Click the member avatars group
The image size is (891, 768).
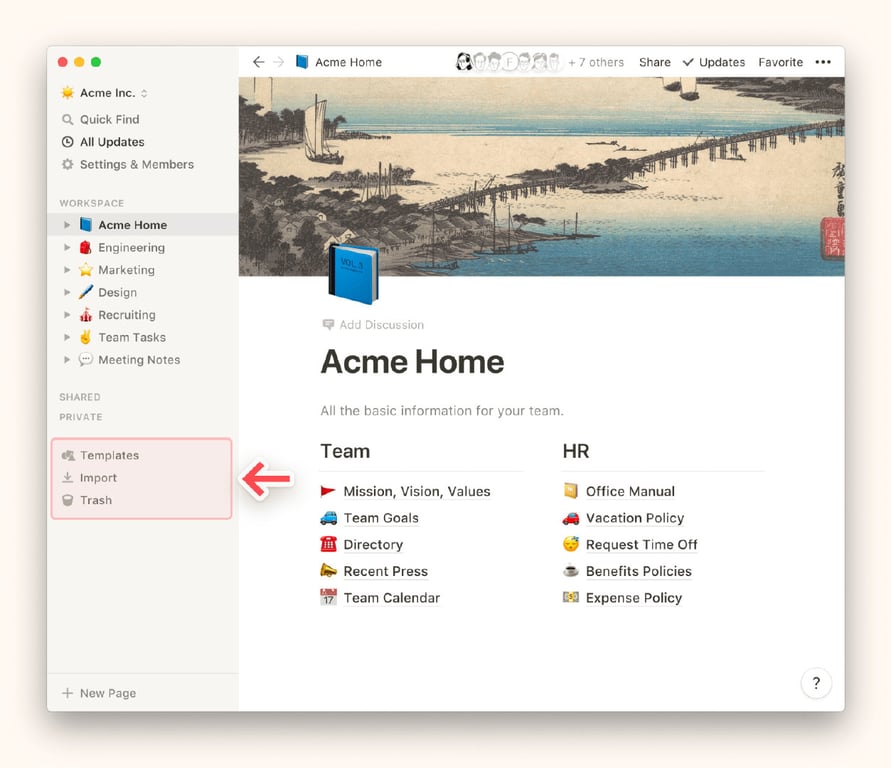click(509, 61)
